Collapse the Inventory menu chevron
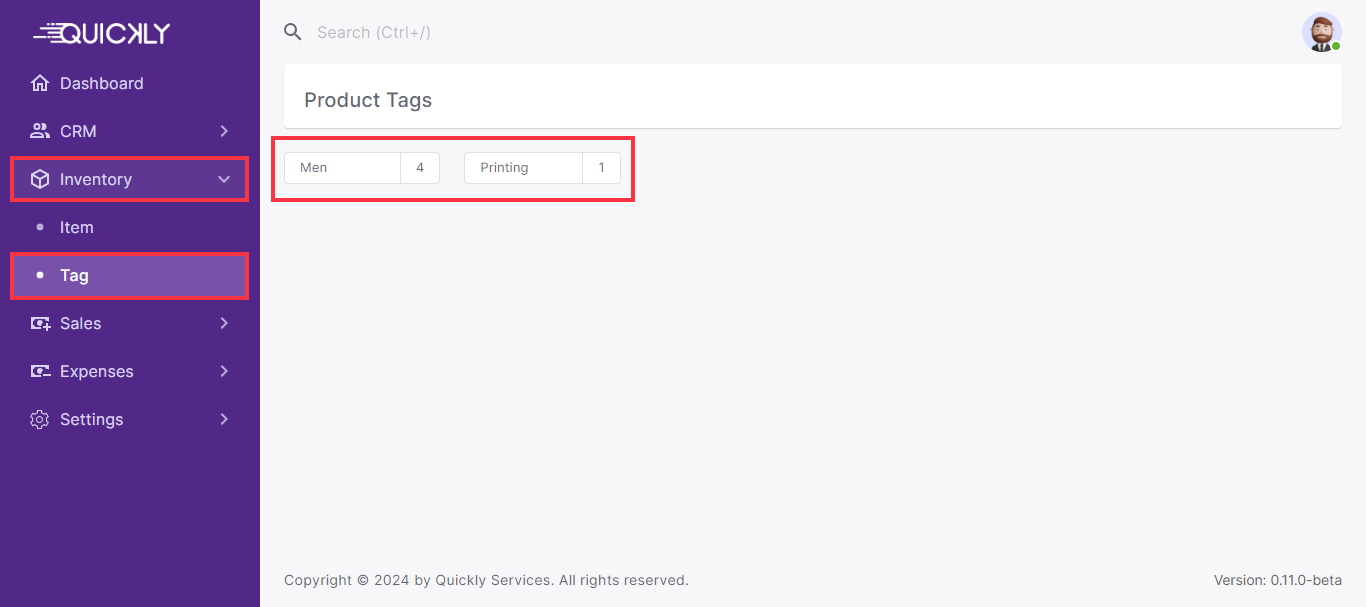The width and height of the screenshot is (1366, 607). (224, 179)
